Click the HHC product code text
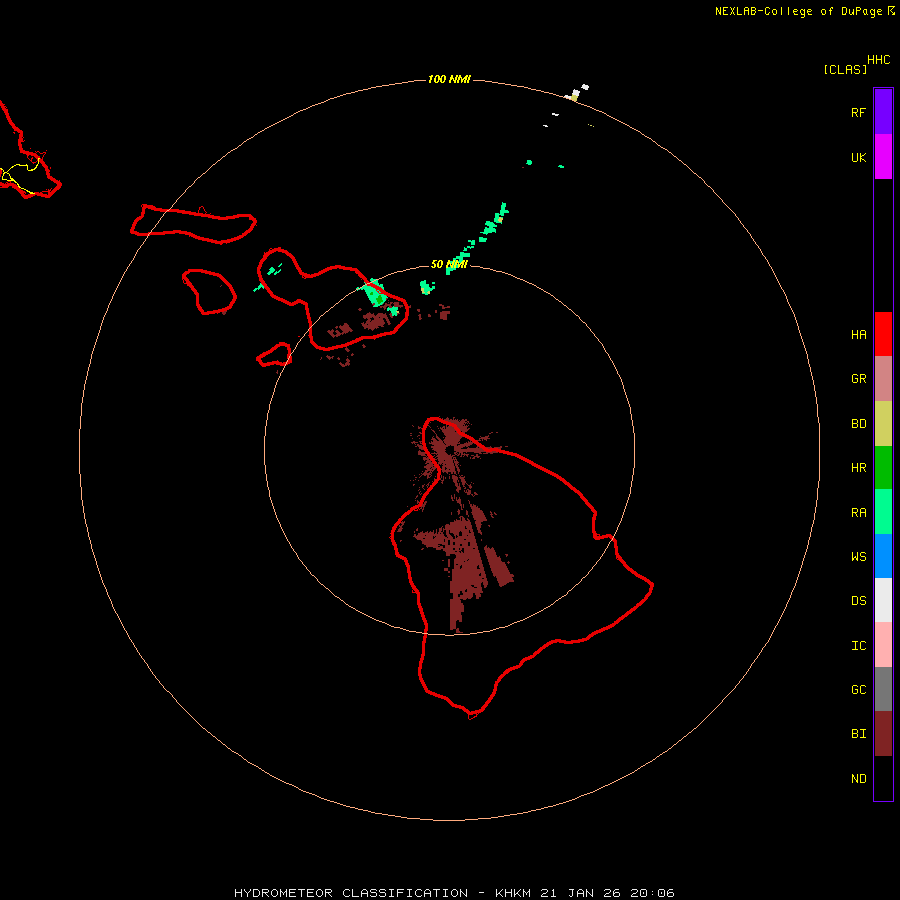The width and height of the screenshot is (900, 900). coord(878,60)
